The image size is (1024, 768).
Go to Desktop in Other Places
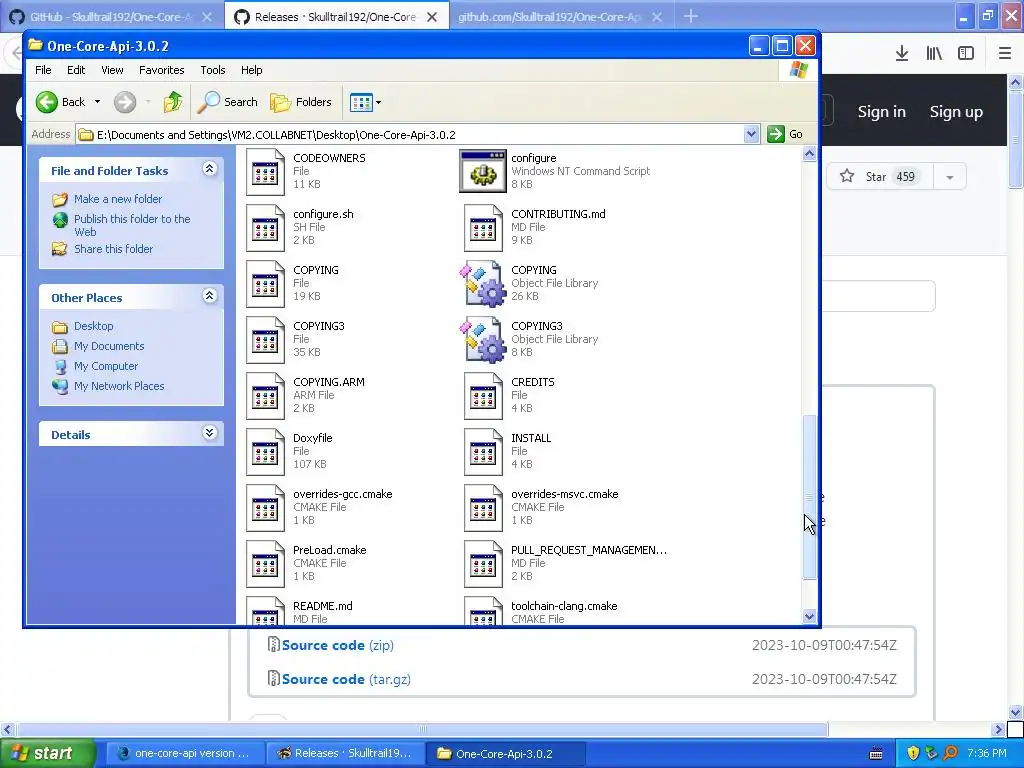coord(93,326)
